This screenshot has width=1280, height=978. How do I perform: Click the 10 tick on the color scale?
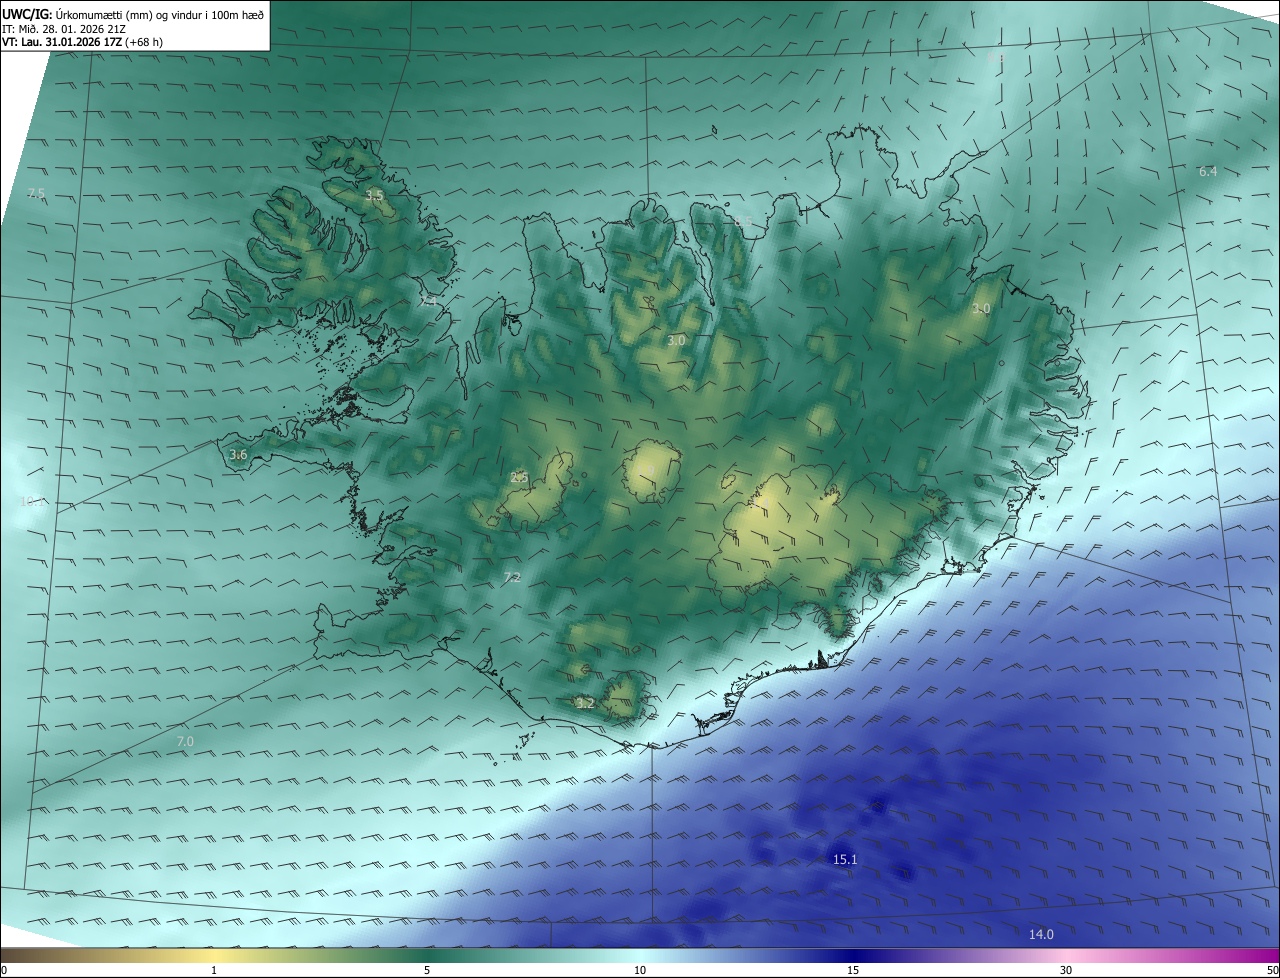pyautogui.click(x=640, y=970)
